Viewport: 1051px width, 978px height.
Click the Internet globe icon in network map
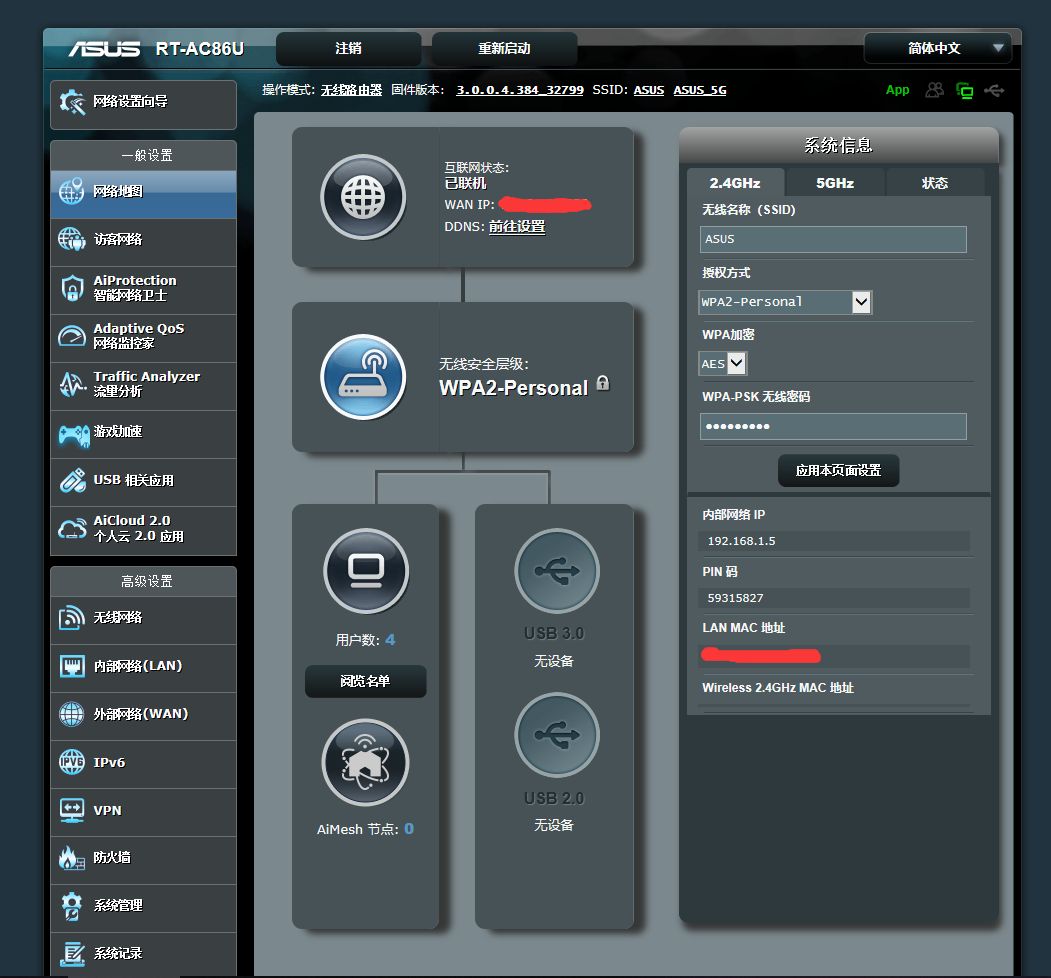pos(363,197)
